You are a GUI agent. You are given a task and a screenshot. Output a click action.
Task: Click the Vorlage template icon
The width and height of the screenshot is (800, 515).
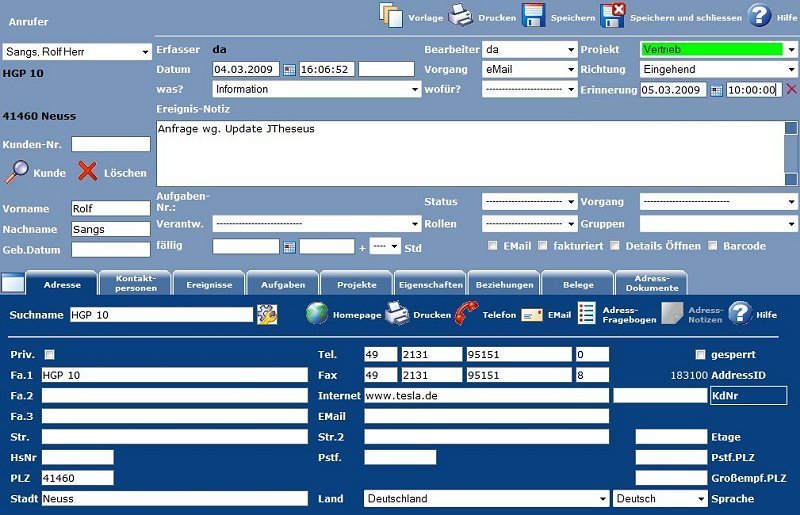click(390, 15)
